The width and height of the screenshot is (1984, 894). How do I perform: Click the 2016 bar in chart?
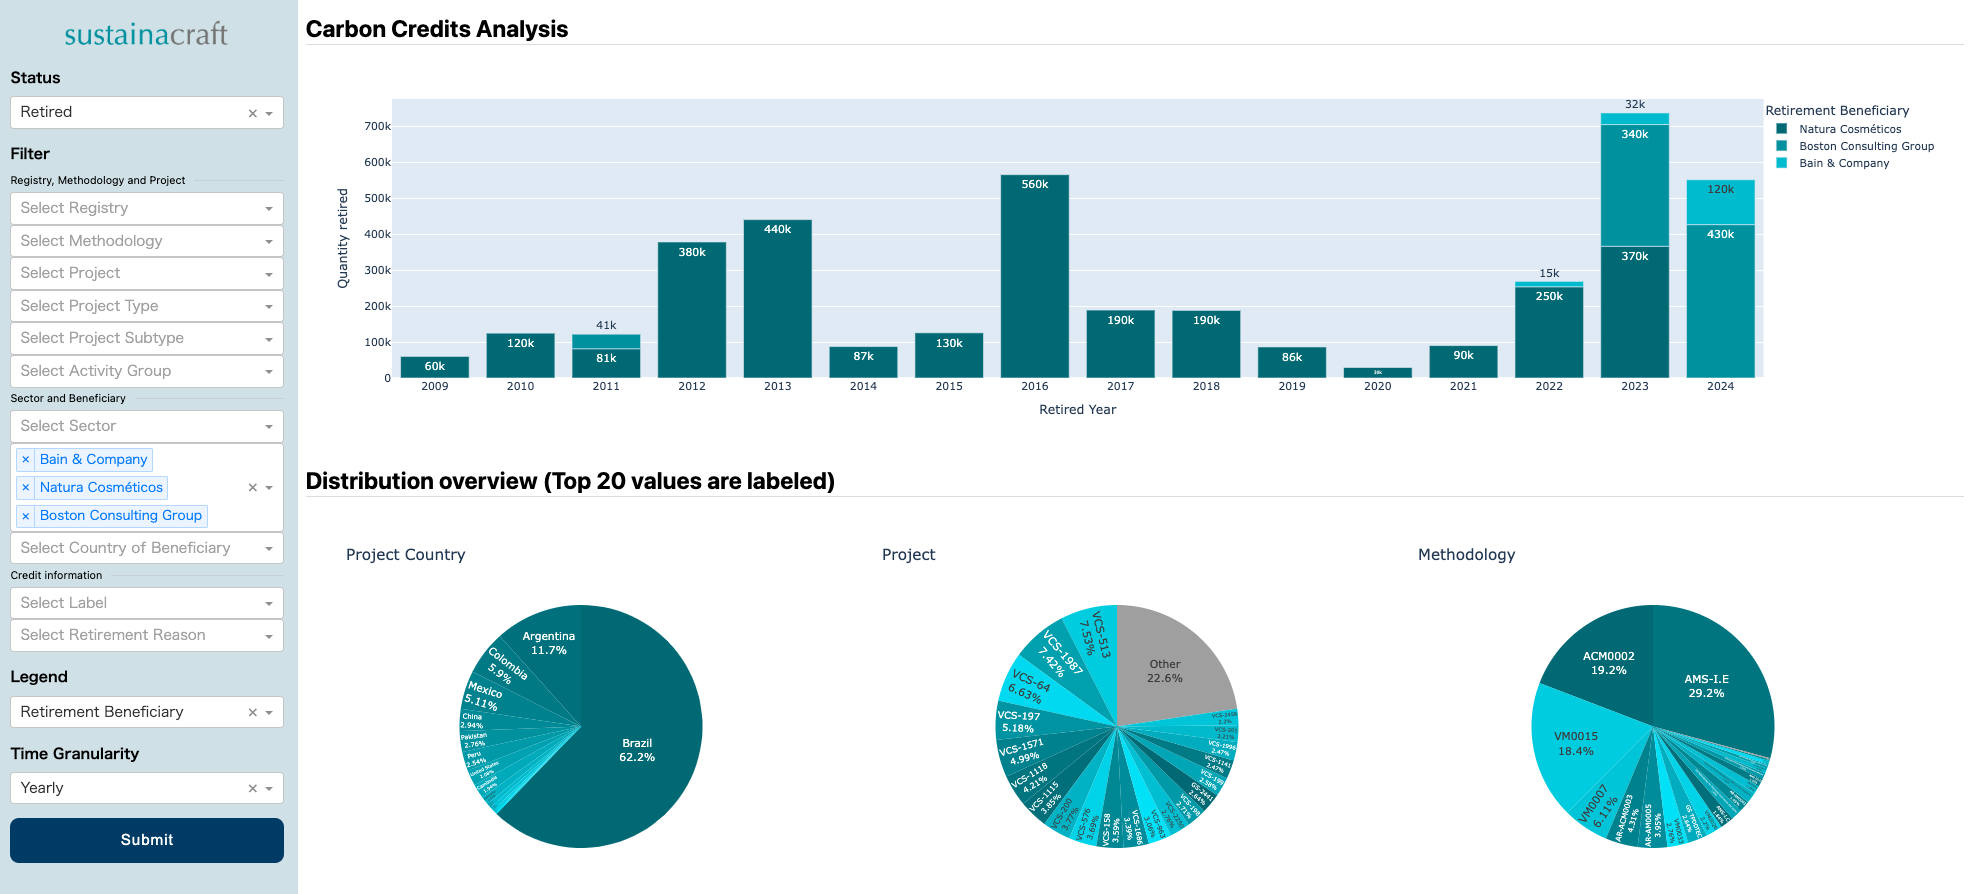[x=1034, y=280]
